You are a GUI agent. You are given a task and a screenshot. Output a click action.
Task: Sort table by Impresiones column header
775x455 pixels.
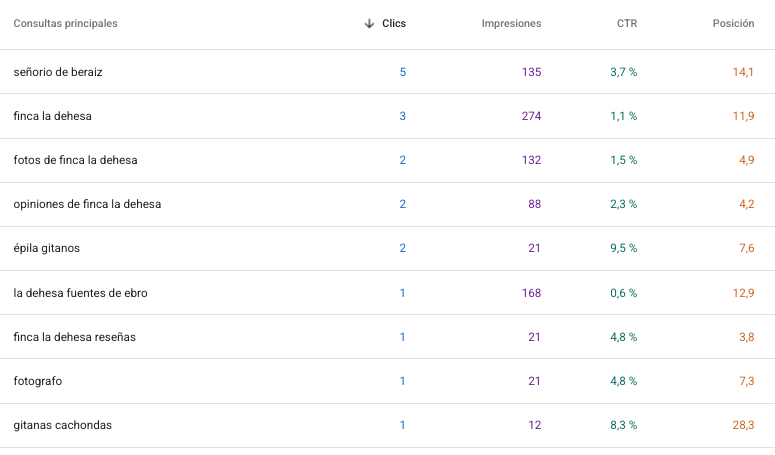click(x=511, y=23)
